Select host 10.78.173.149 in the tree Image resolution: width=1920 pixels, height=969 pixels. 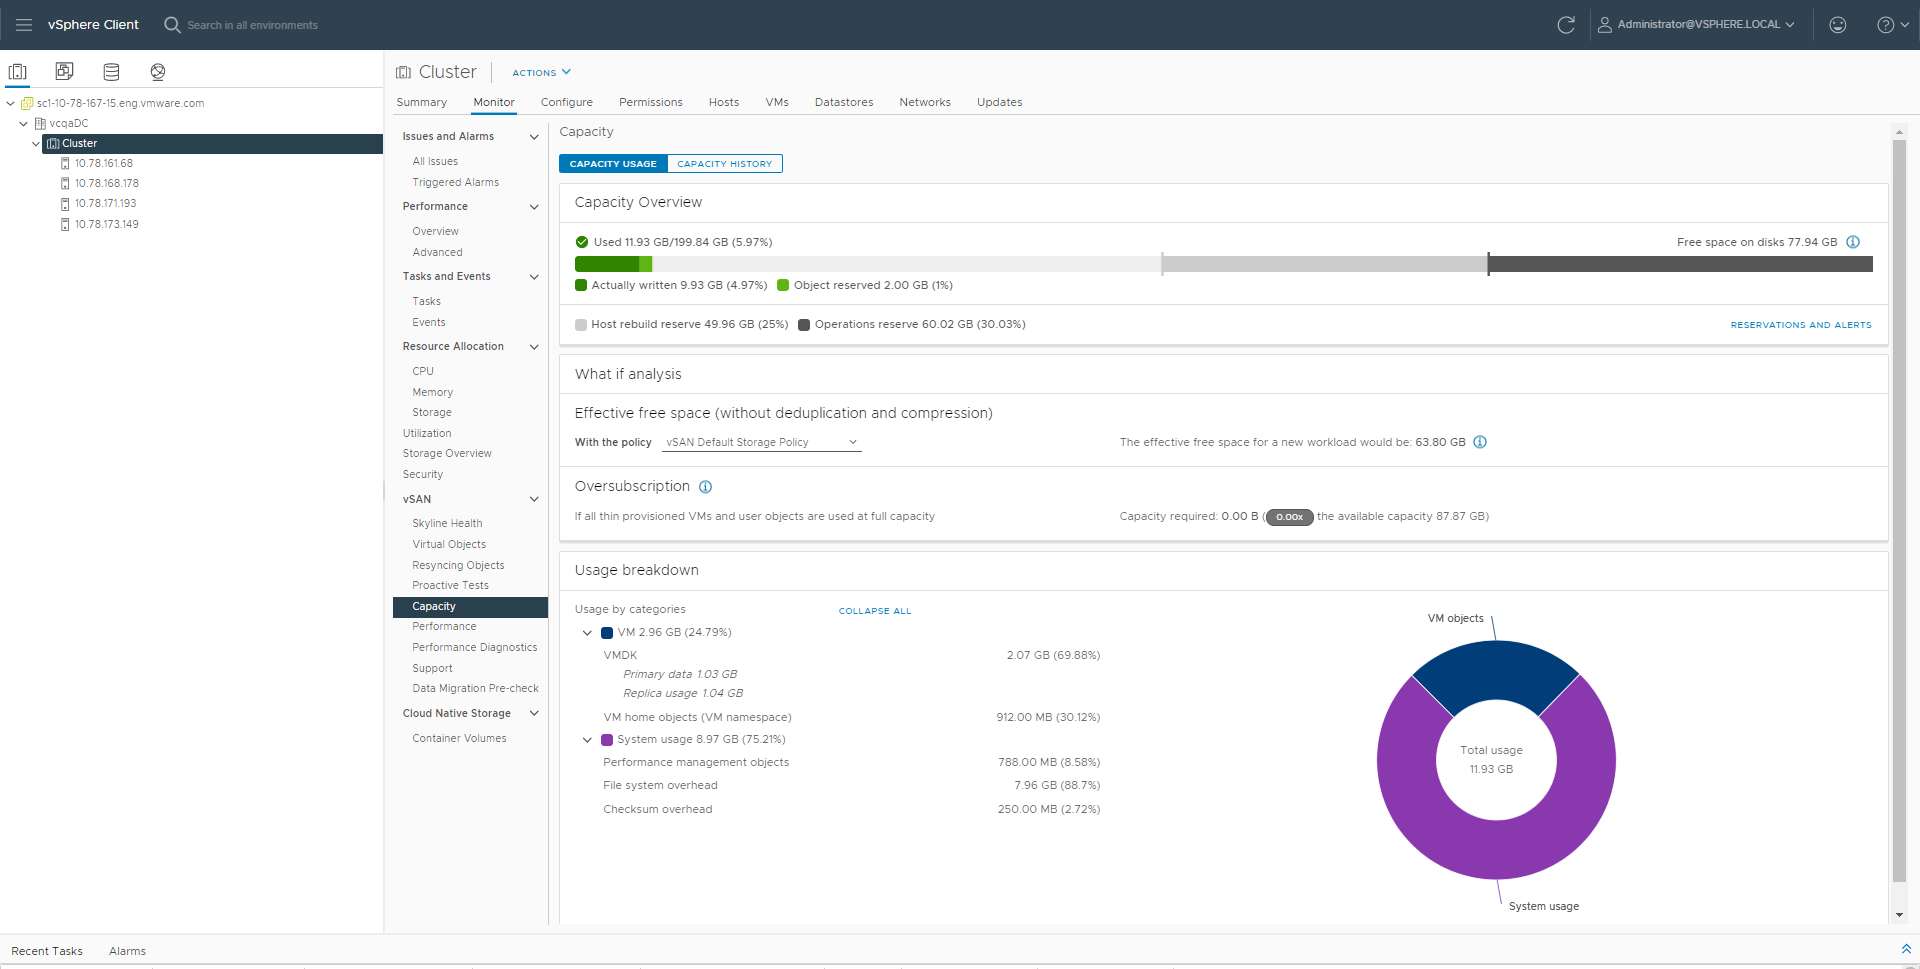107,224
